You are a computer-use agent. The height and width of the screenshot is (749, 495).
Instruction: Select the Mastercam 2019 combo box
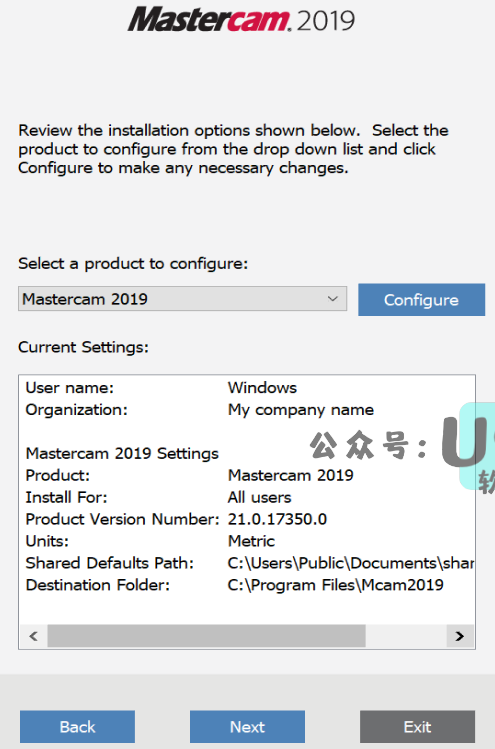[183, 299]
